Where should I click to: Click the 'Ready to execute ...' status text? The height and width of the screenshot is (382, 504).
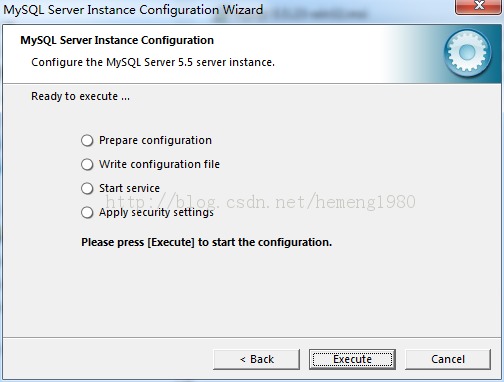(80, 96)
